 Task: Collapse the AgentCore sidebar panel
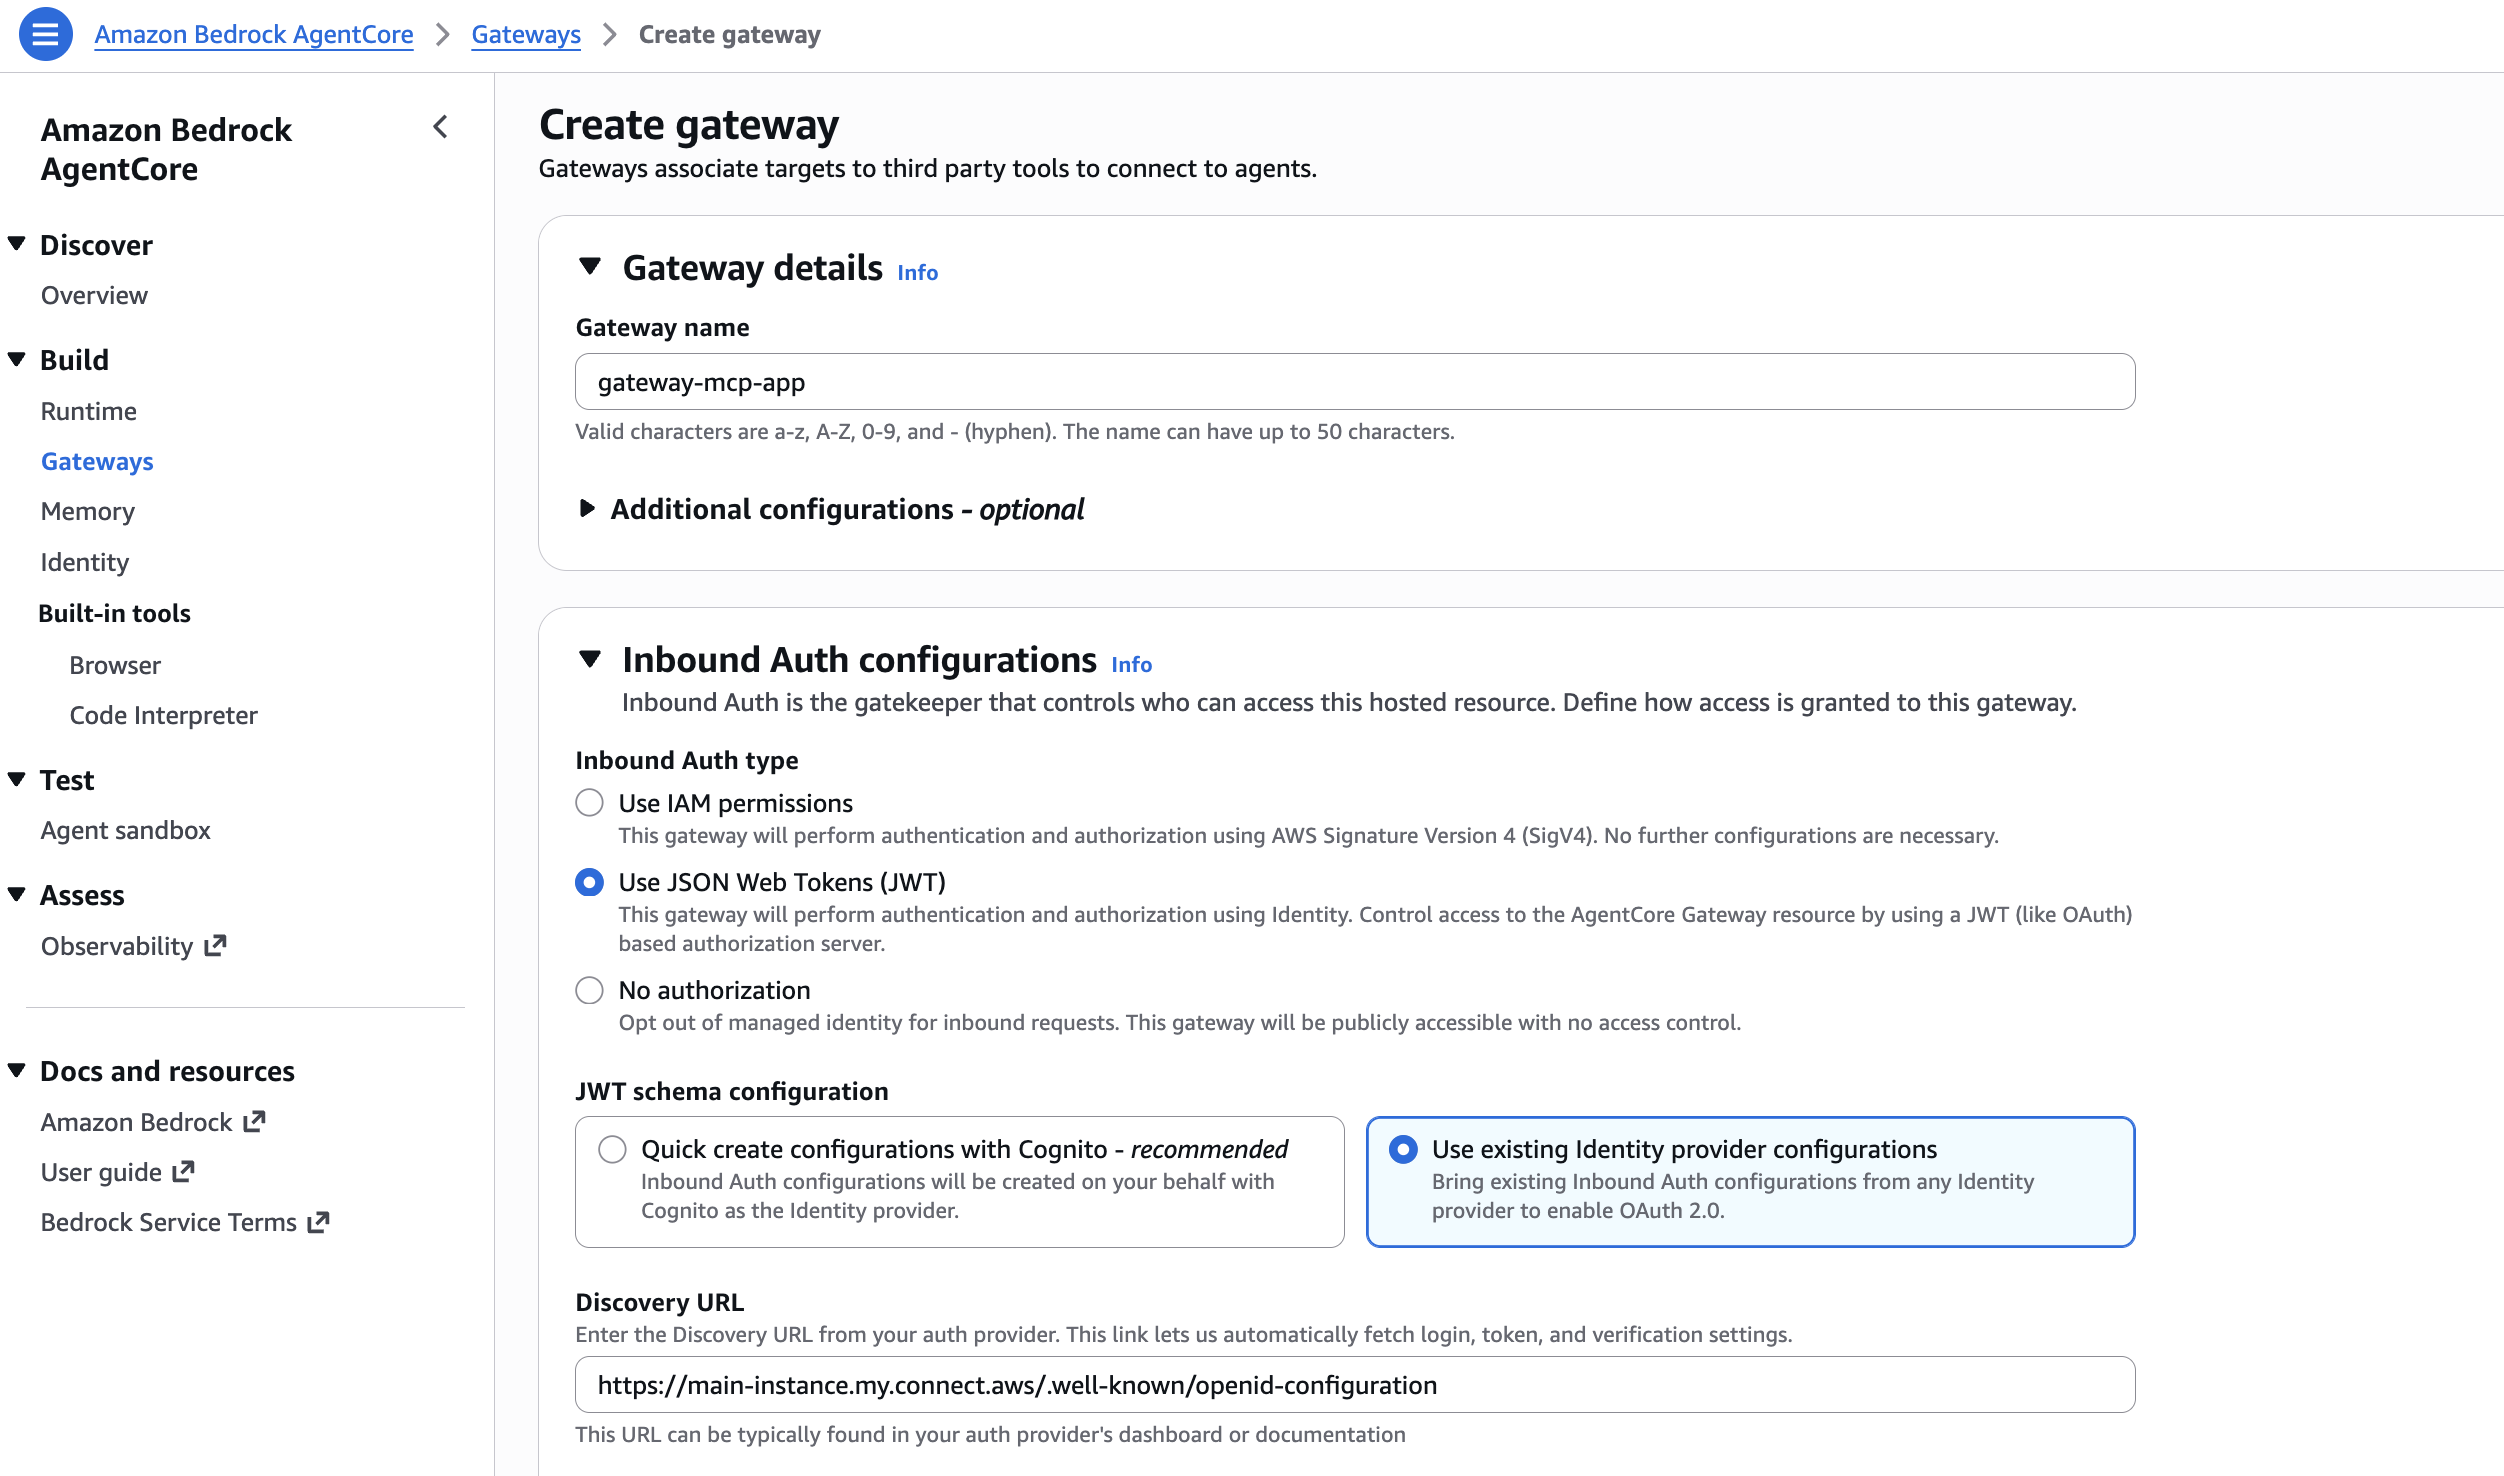point(440,128)
